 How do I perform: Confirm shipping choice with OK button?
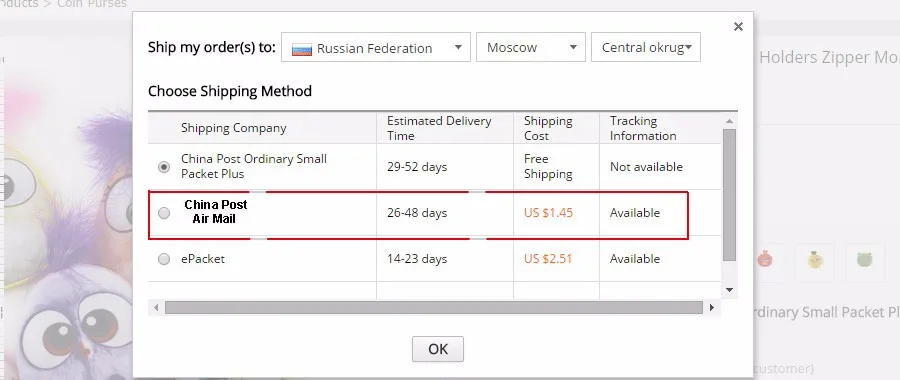[438, 349]
